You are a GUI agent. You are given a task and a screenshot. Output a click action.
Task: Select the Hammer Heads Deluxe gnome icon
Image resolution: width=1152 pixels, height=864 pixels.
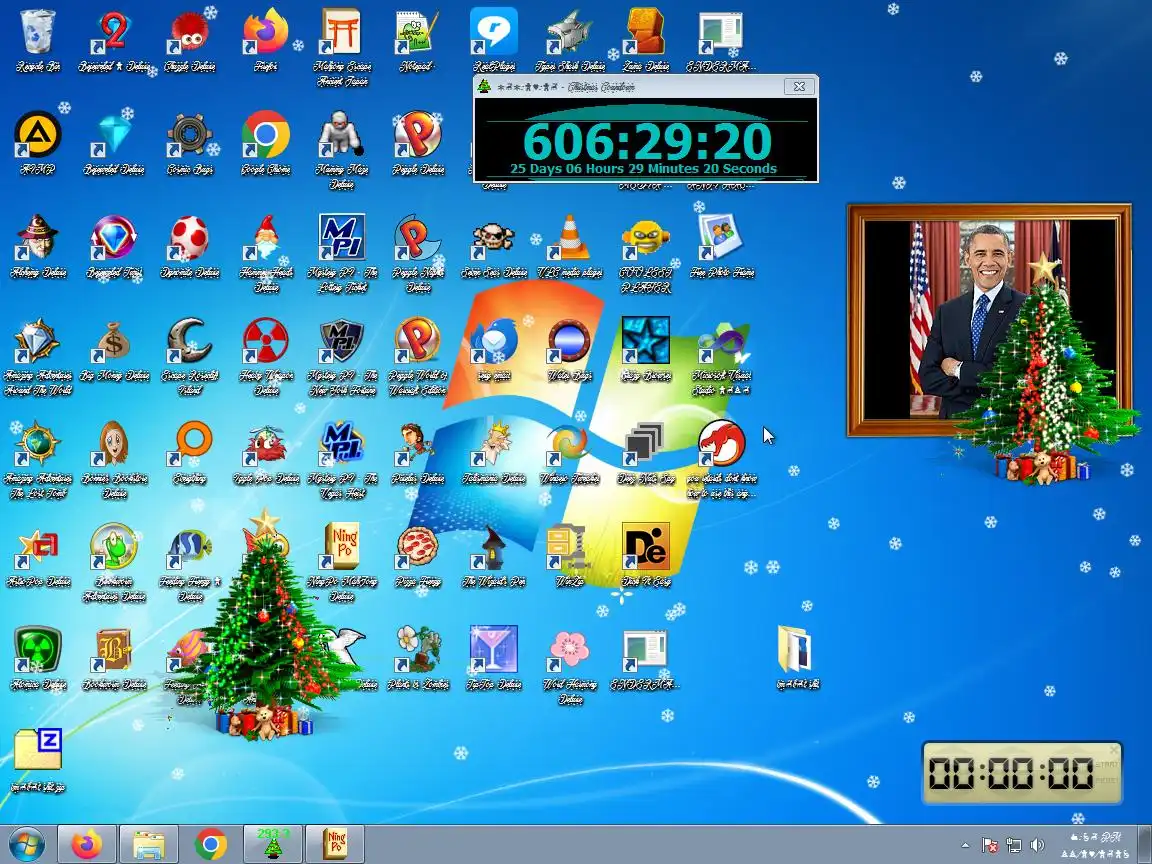[265, 239]
